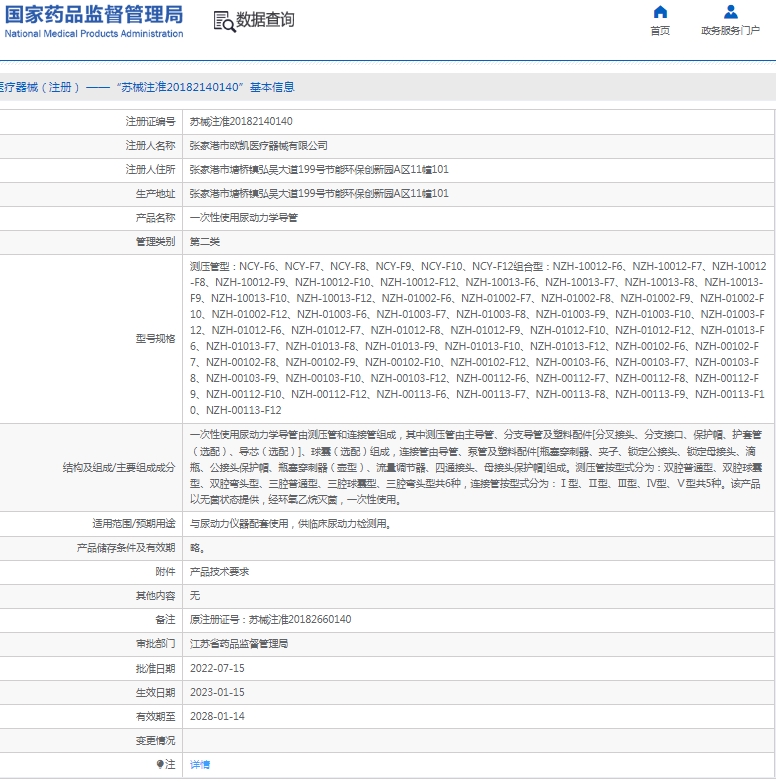This screenshot has width=776, height=782.
Task: Click the bulb icon beside 注
Action: click(x=160, y=764)
